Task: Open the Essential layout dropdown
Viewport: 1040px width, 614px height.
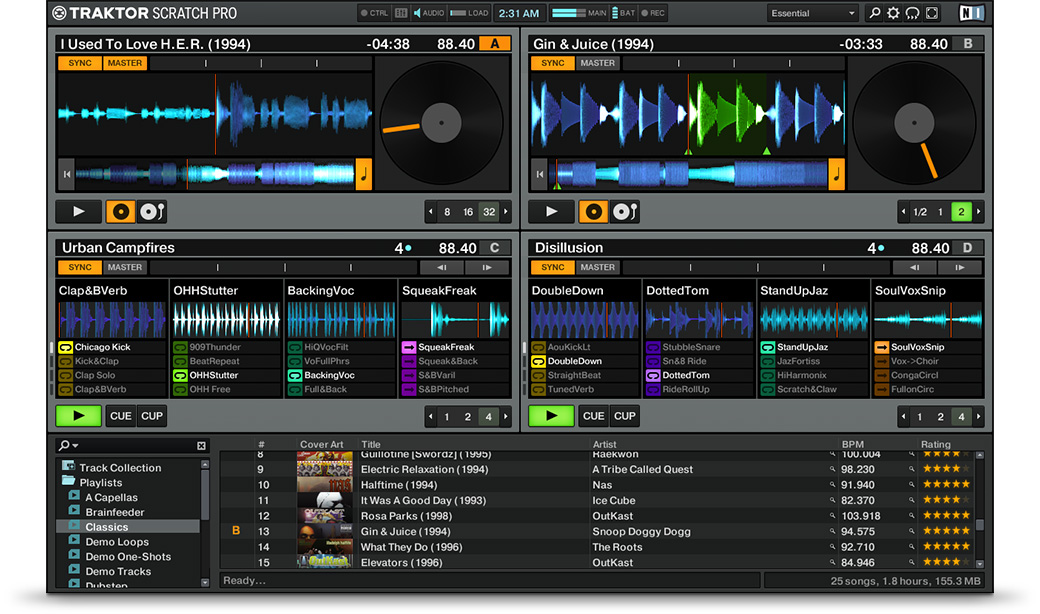Action: coord(813,13)
